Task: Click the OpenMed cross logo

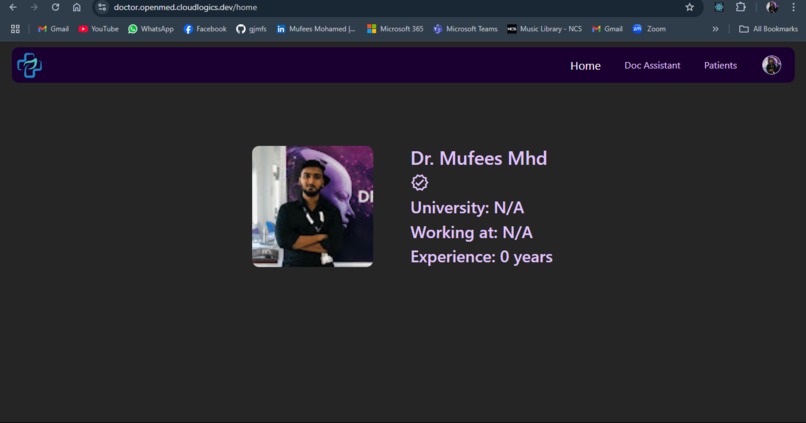Action: pos(29,65)
